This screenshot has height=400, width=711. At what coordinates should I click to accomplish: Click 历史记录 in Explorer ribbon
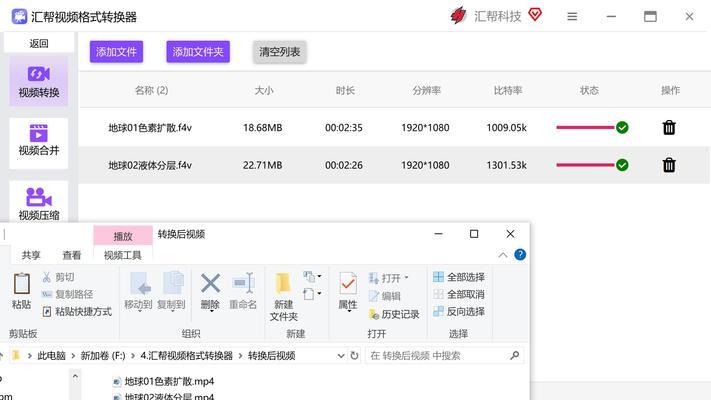click(394, 314)
